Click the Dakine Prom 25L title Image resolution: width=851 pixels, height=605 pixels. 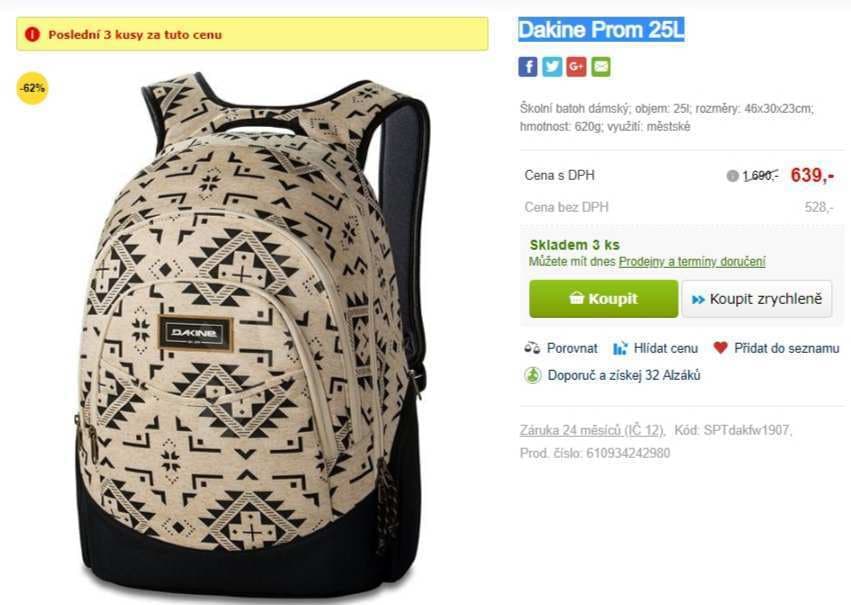coord(601,29)
